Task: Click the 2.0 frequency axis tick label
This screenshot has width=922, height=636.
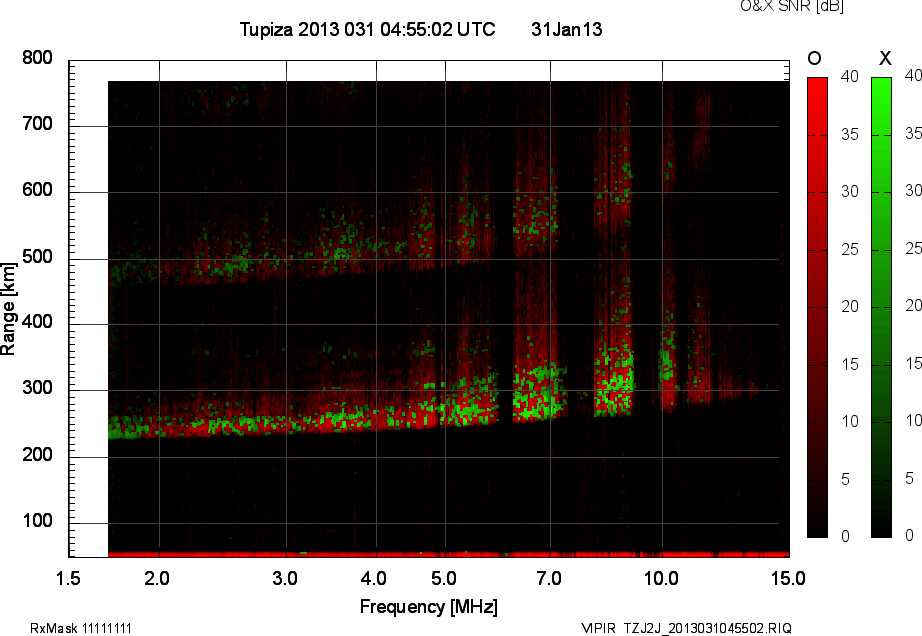Action: (x=157, y=578)
